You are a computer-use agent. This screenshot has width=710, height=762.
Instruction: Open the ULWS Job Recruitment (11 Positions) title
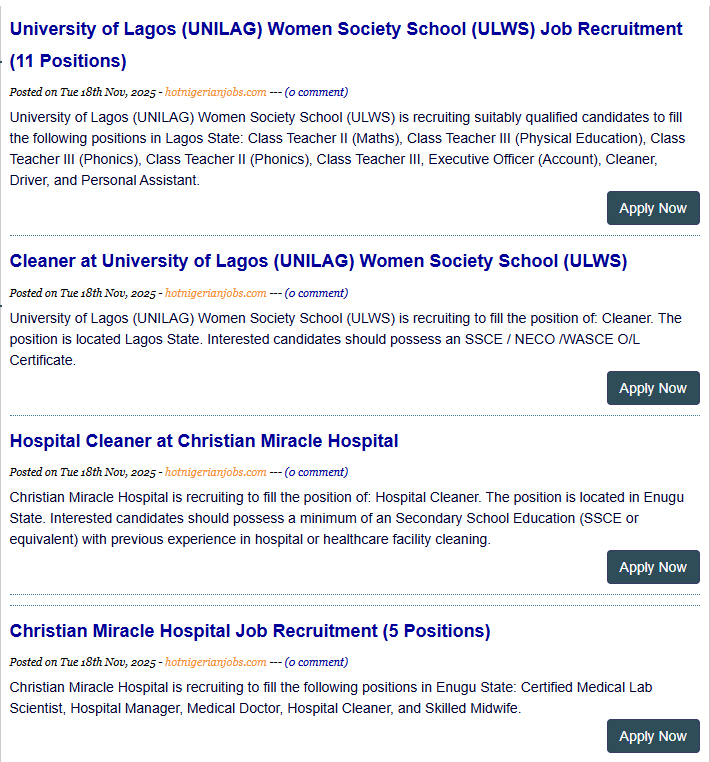346,29
